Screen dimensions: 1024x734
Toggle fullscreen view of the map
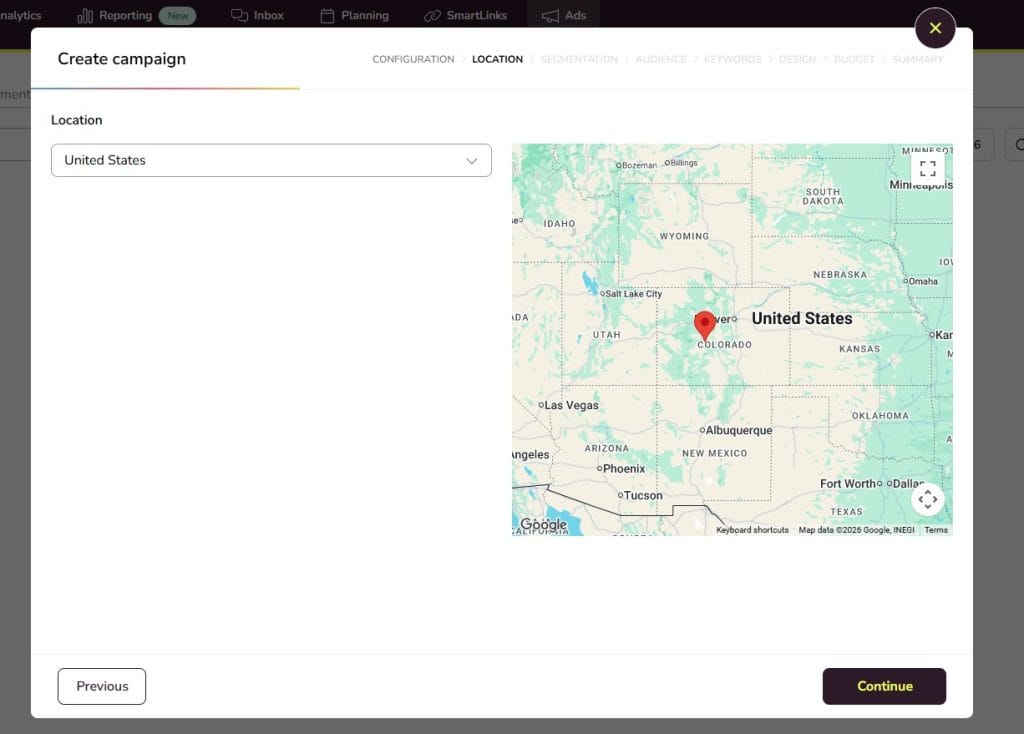point(927,168)
